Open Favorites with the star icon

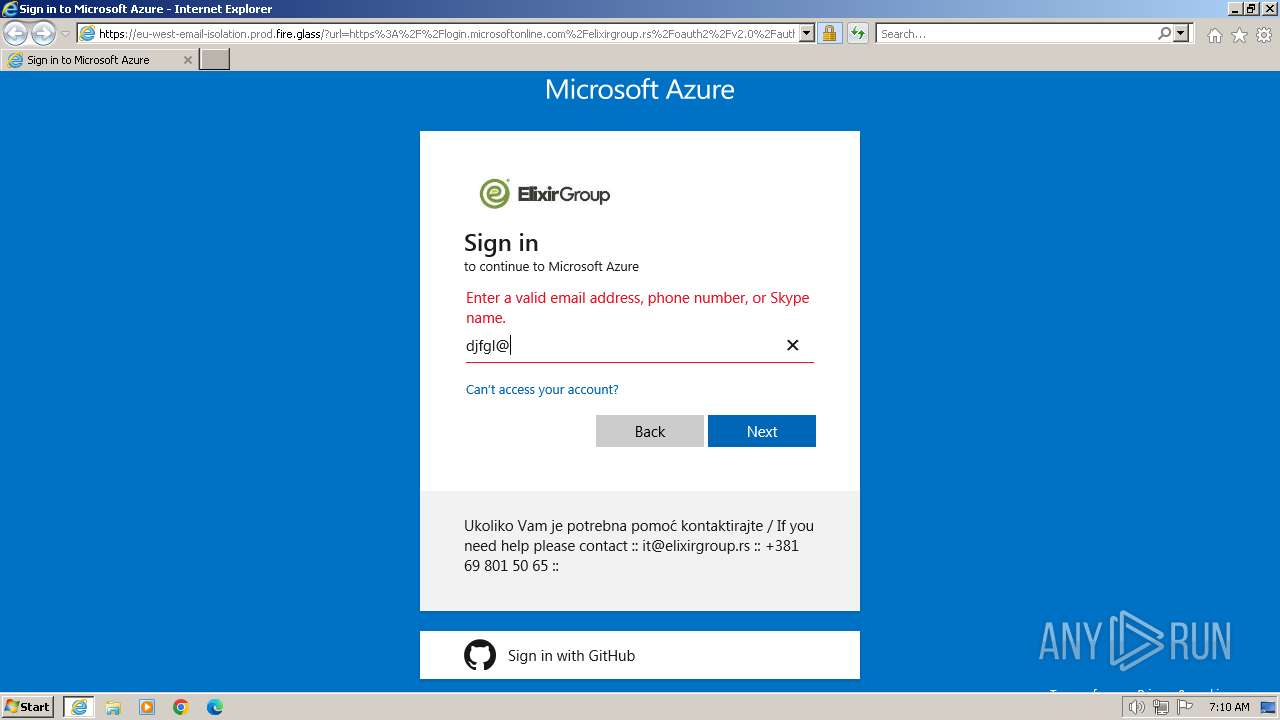point(1239,35)
